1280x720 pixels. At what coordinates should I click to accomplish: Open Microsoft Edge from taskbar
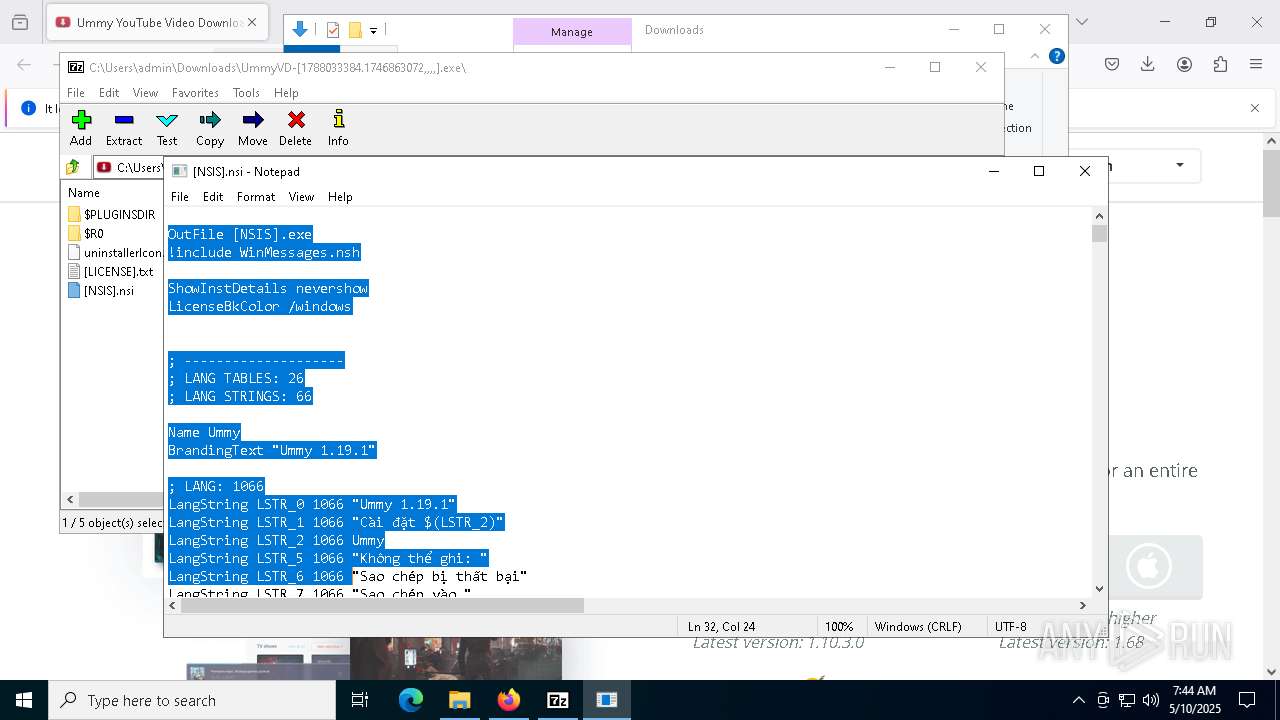click(411, 700)
